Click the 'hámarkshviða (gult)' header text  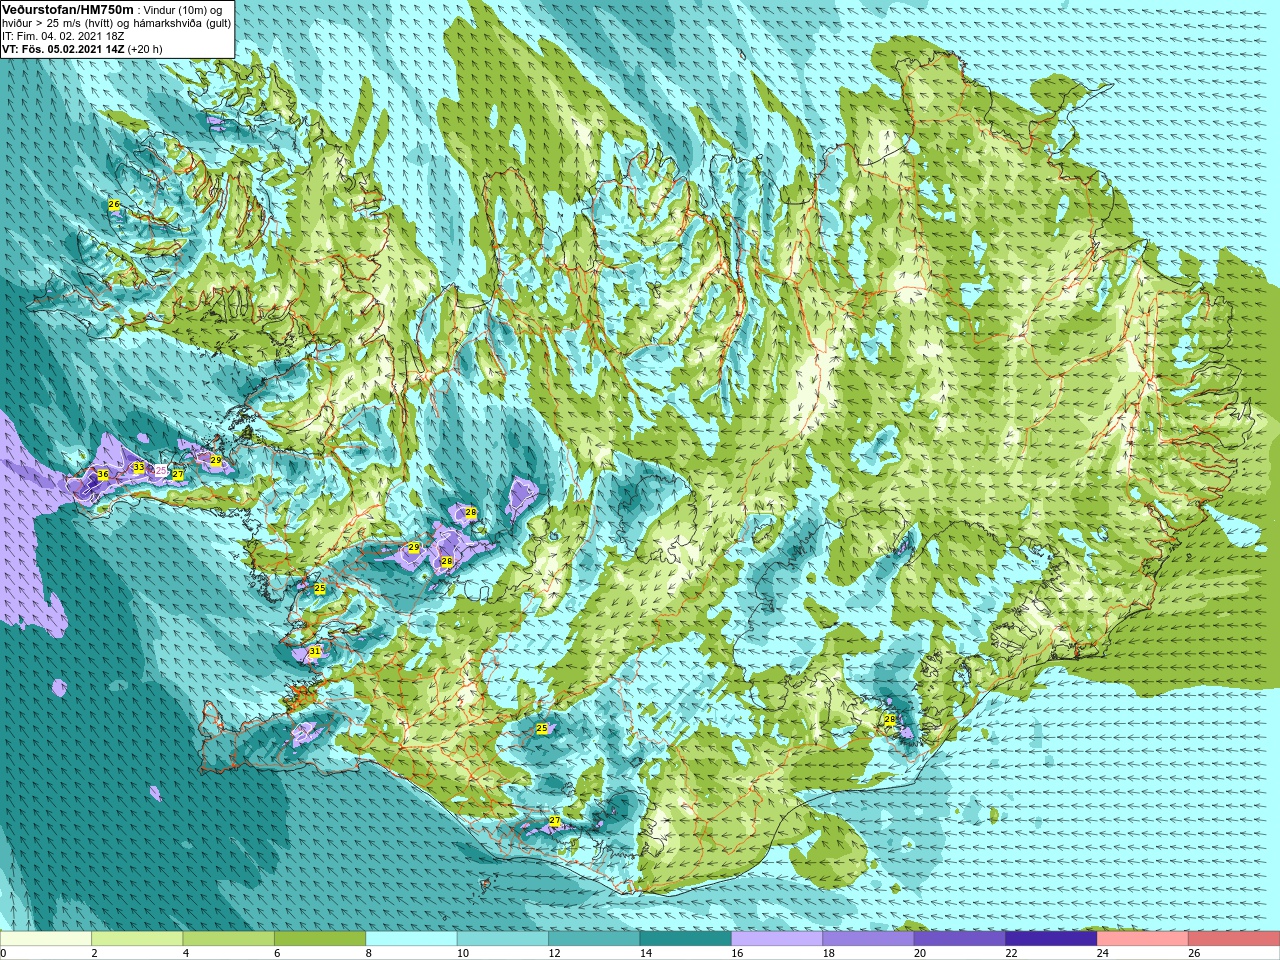(181, 23)
